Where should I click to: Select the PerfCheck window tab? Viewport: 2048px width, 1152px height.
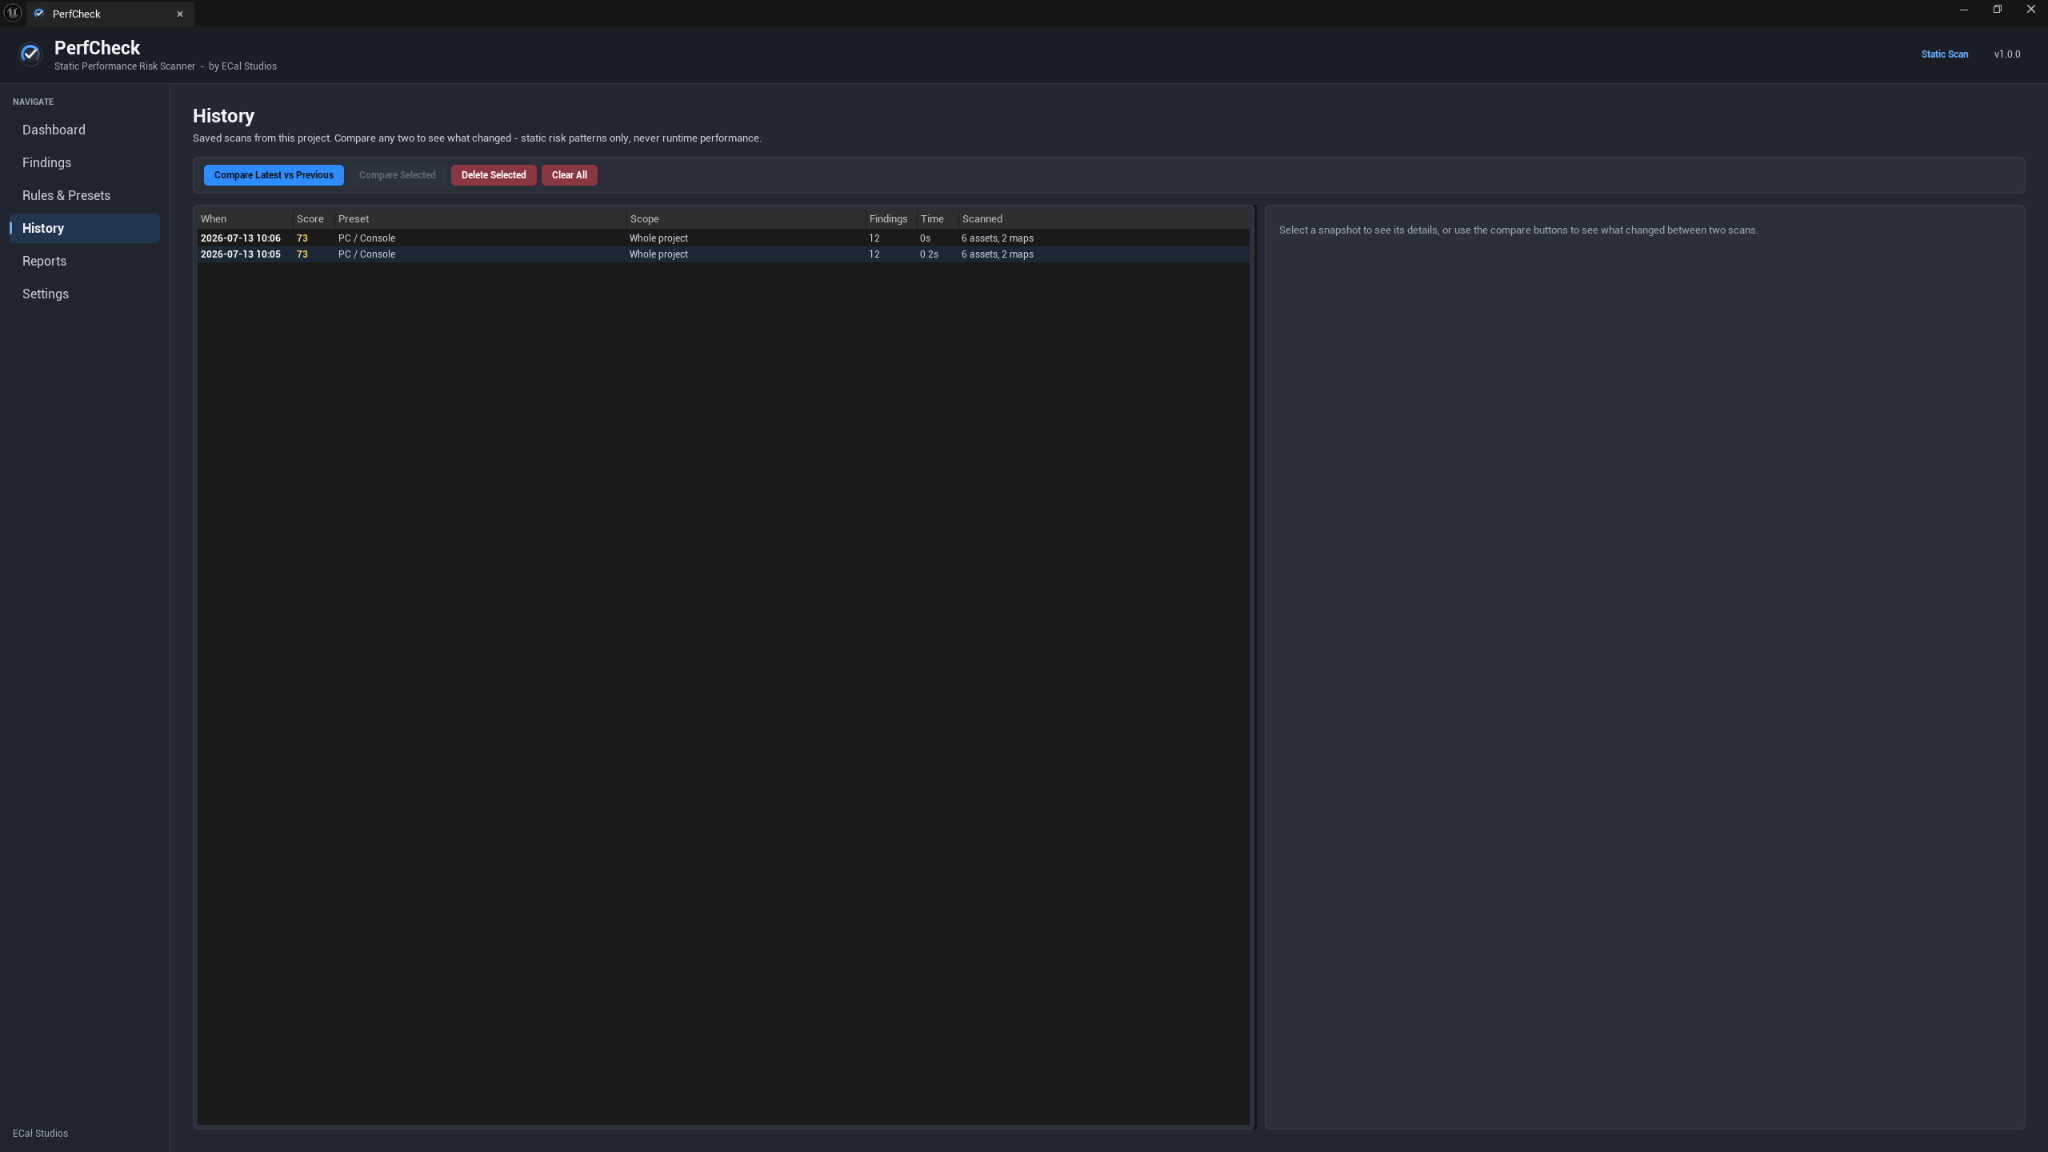point(110,14)
